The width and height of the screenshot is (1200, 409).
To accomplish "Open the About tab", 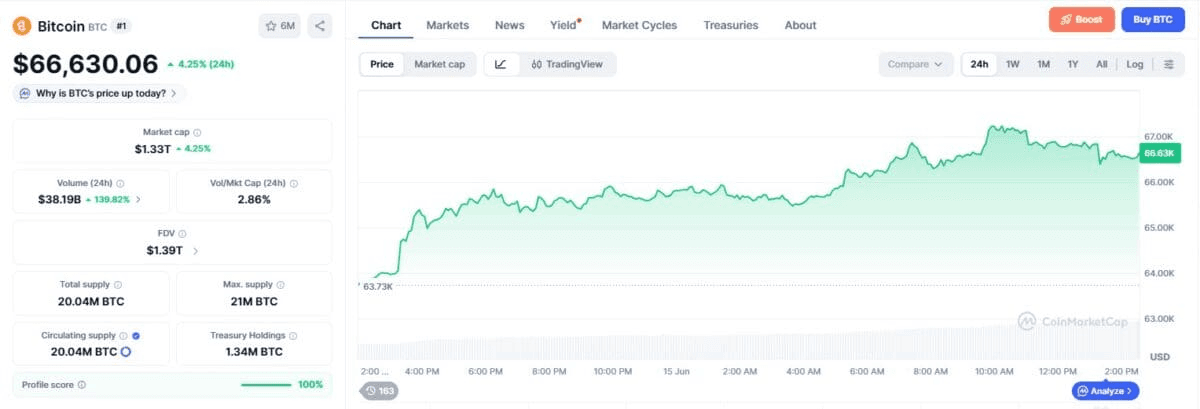I will click(x=800, y=25).
